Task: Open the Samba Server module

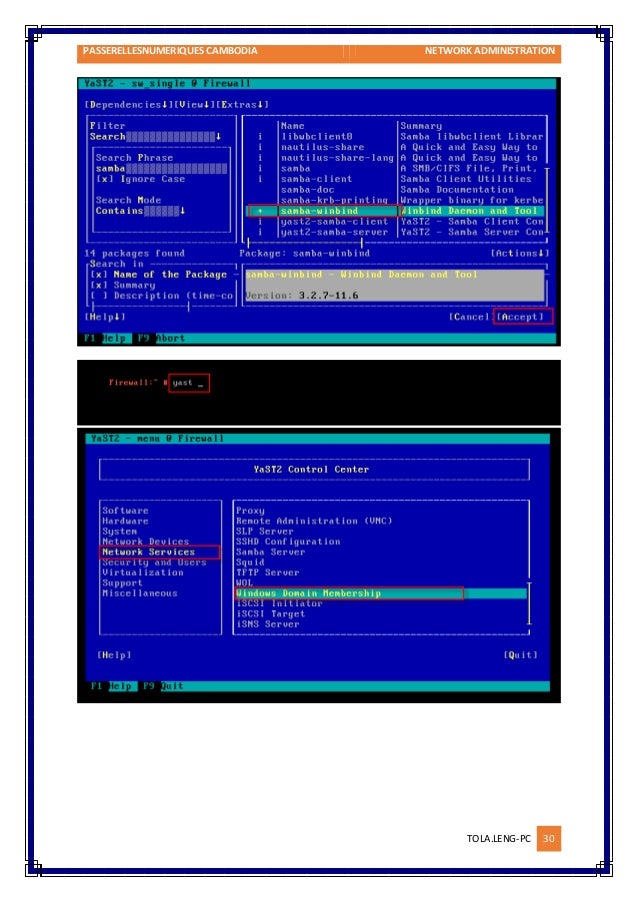Action: pyautogui.click(x=271, y=552)
